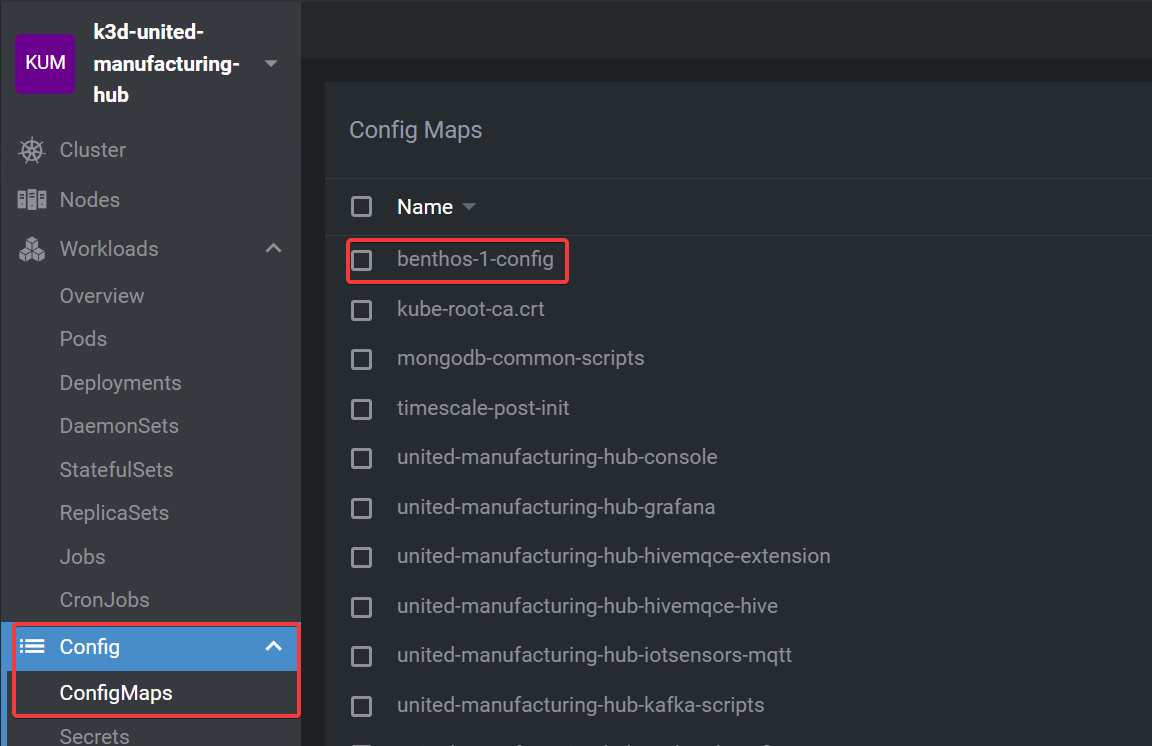The image size is (1152, 746).
Task: Click the k3d-united-manufacturing-hub cluster name
Action: pos(166,63)
